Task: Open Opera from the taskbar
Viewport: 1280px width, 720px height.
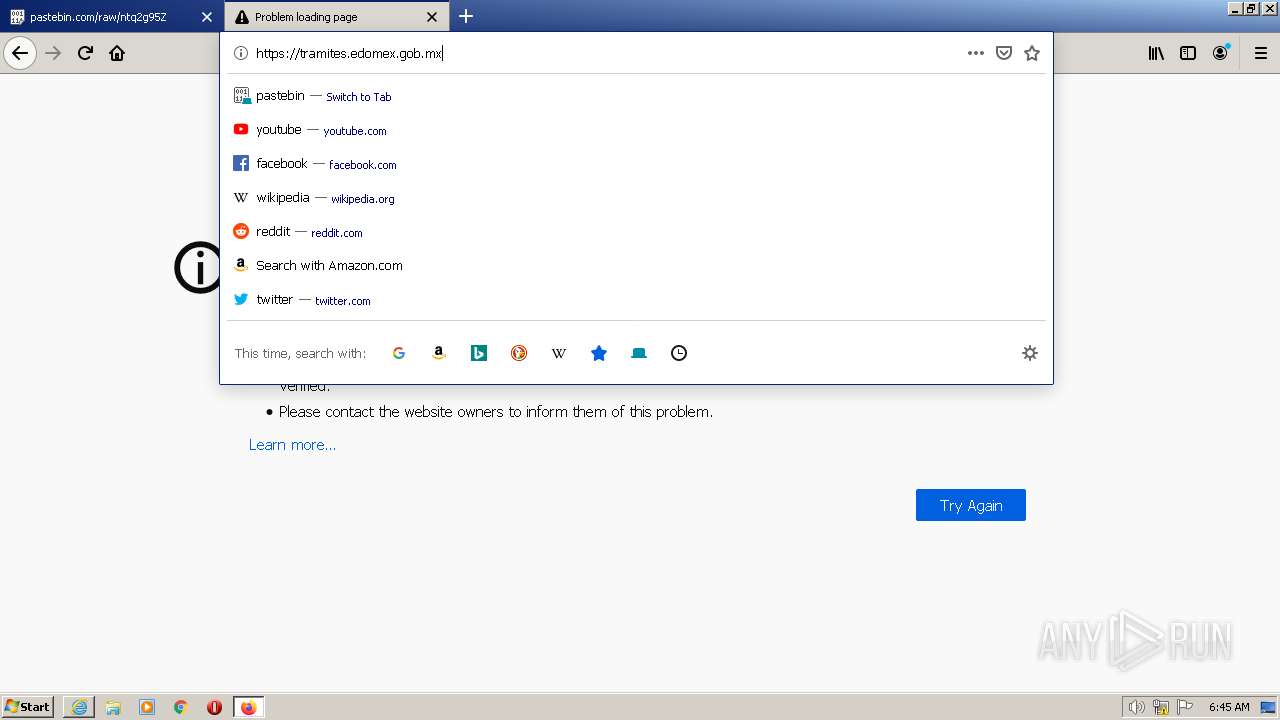Action: click(x=214, y=707)
